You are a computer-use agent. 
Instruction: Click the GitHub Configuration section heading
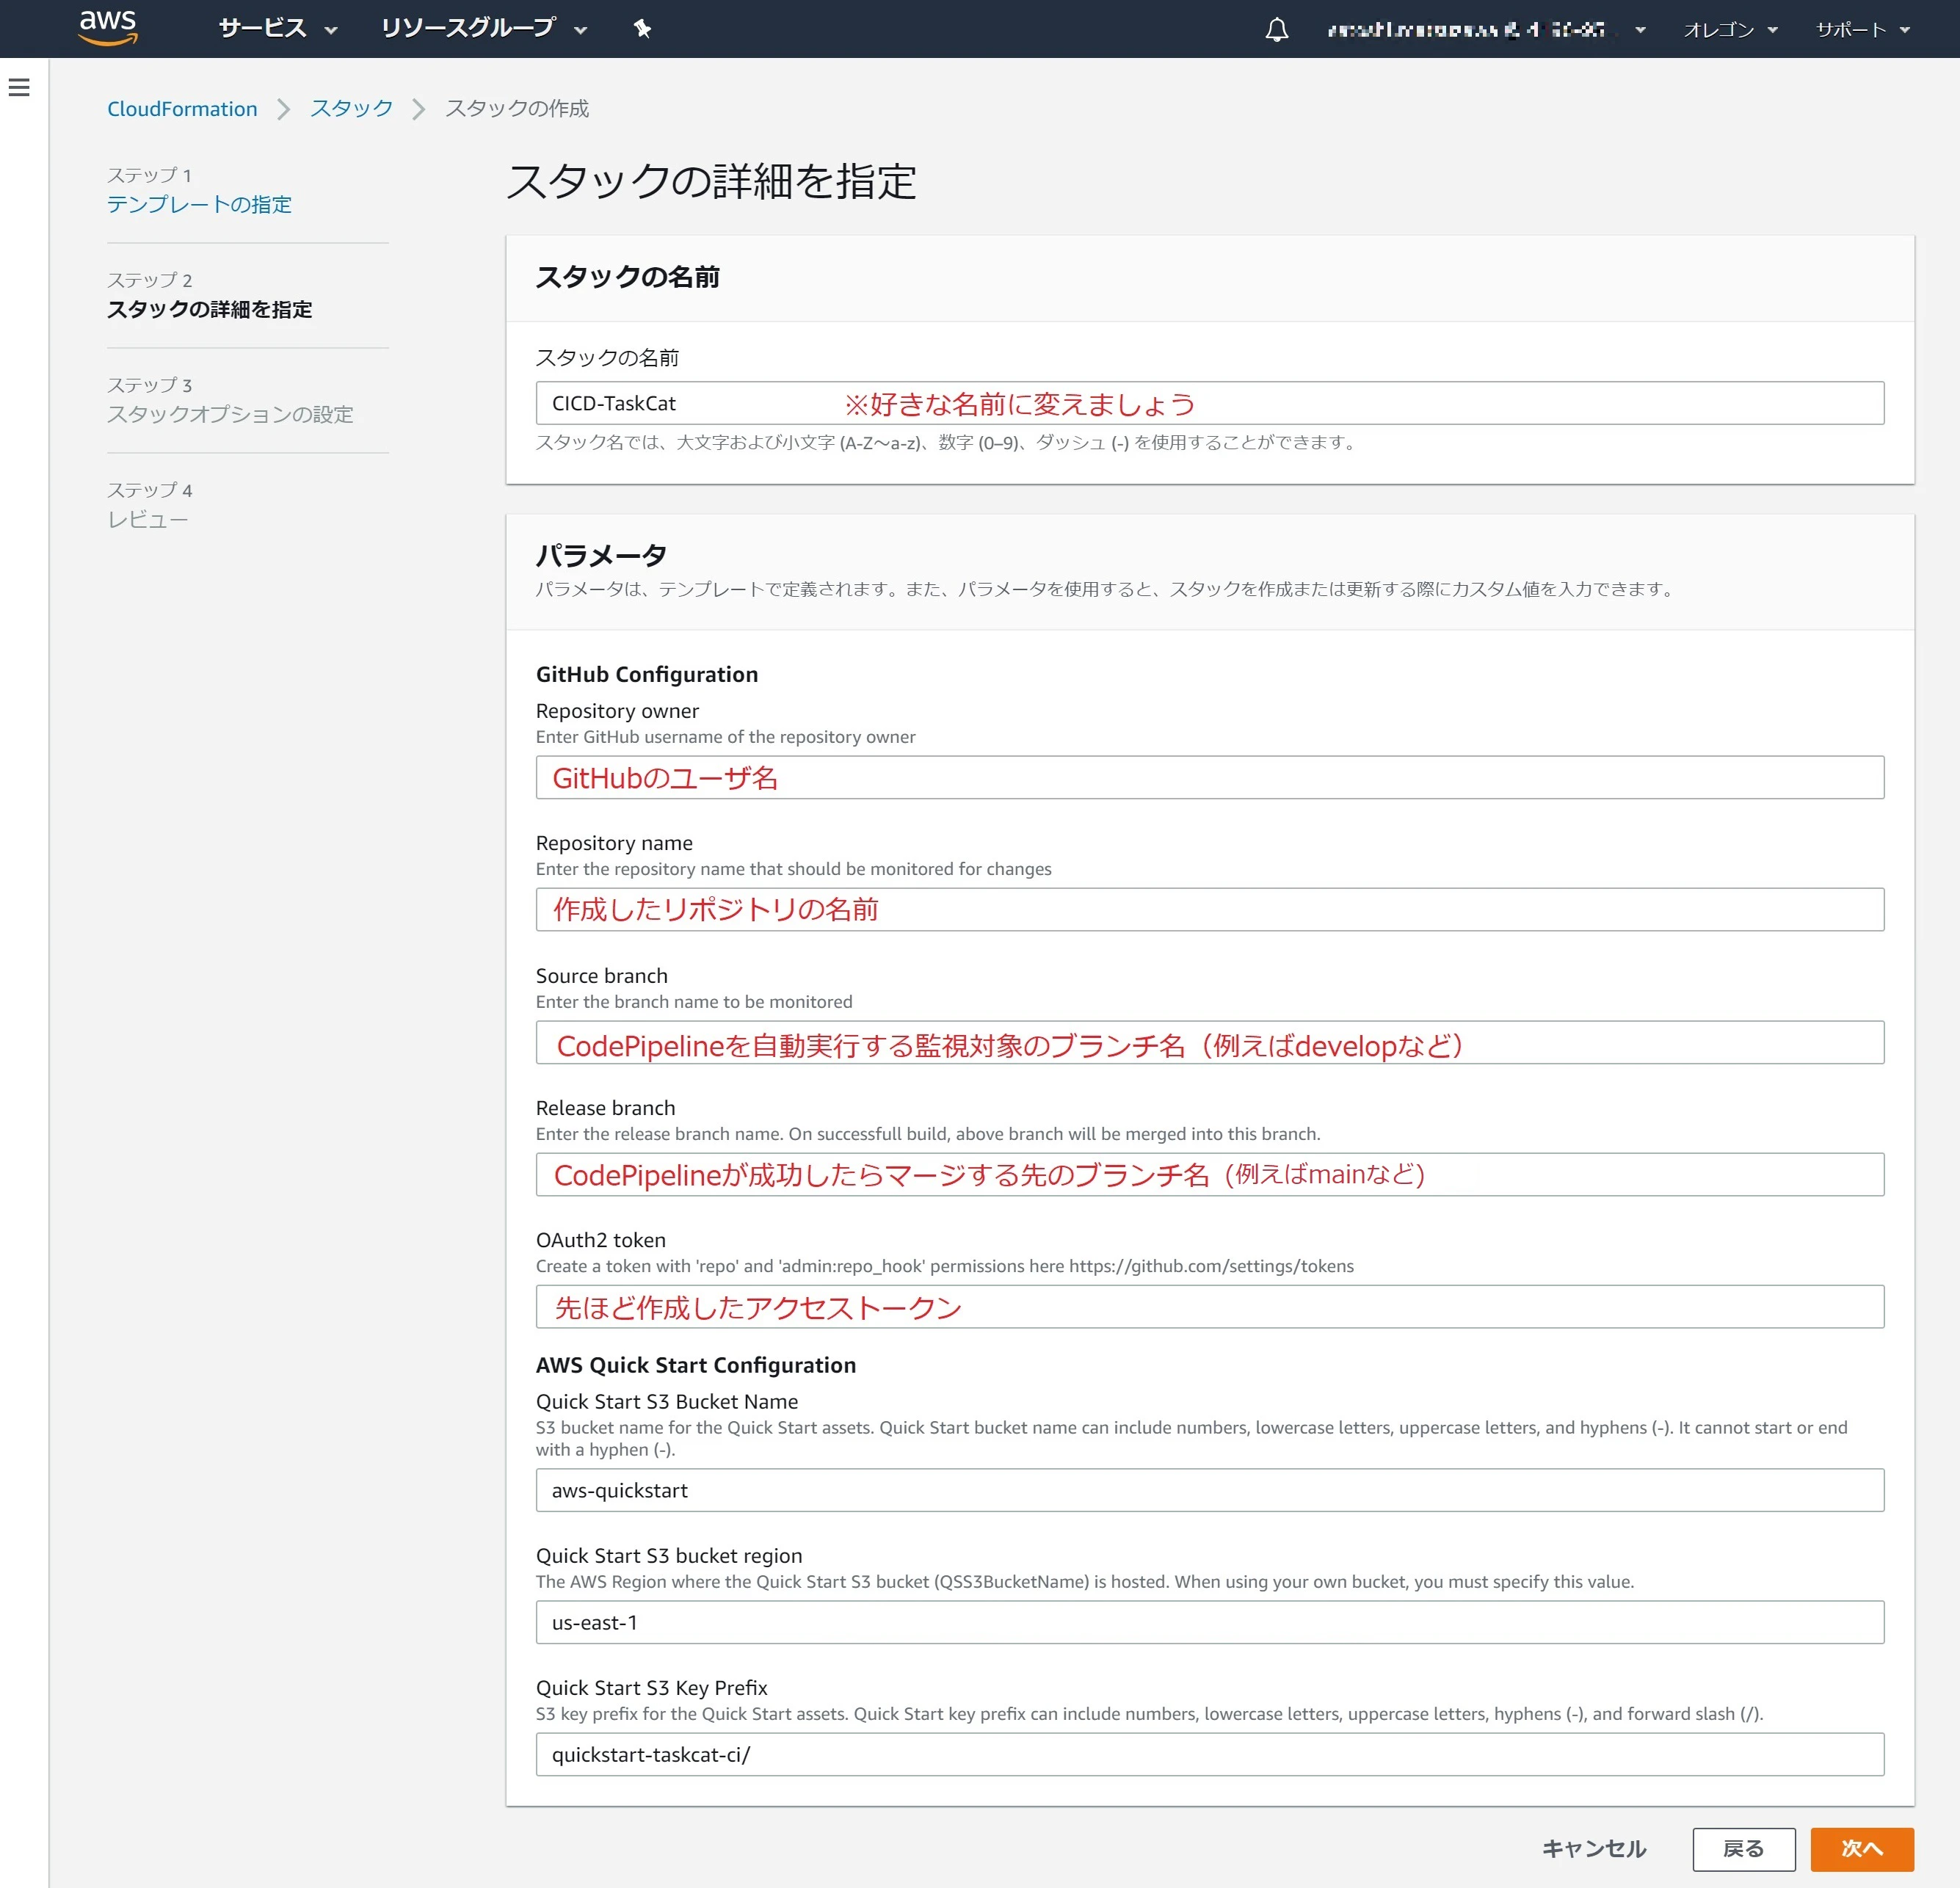[647, 674]
